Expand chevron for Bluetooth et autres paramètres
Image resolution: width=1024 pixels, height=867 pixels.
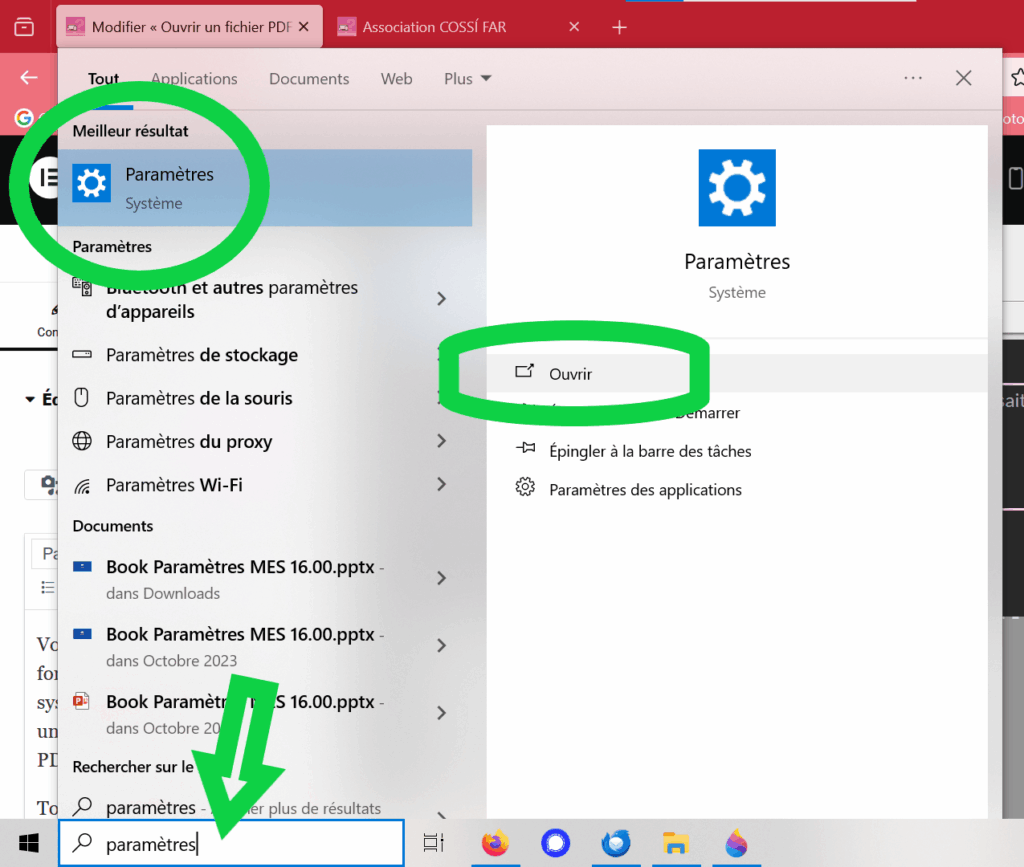click(x=441, y=299)
